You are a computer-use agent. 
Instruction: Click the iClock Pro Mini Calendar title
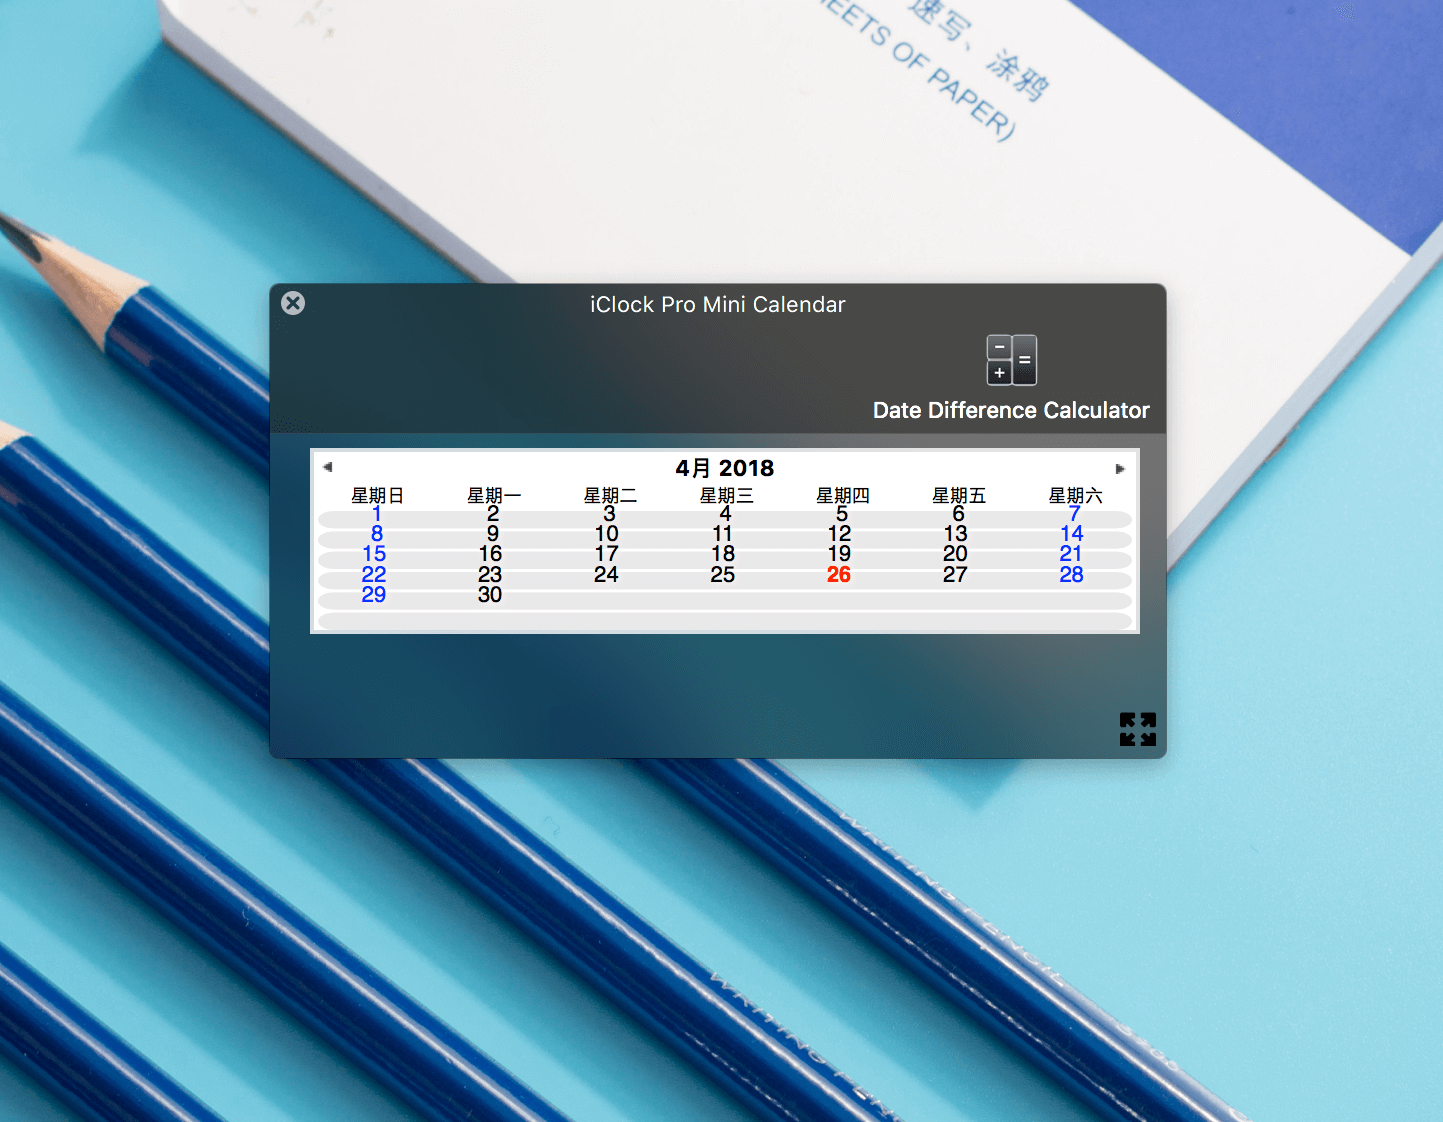pyautogui.click(x=718, y=304)
